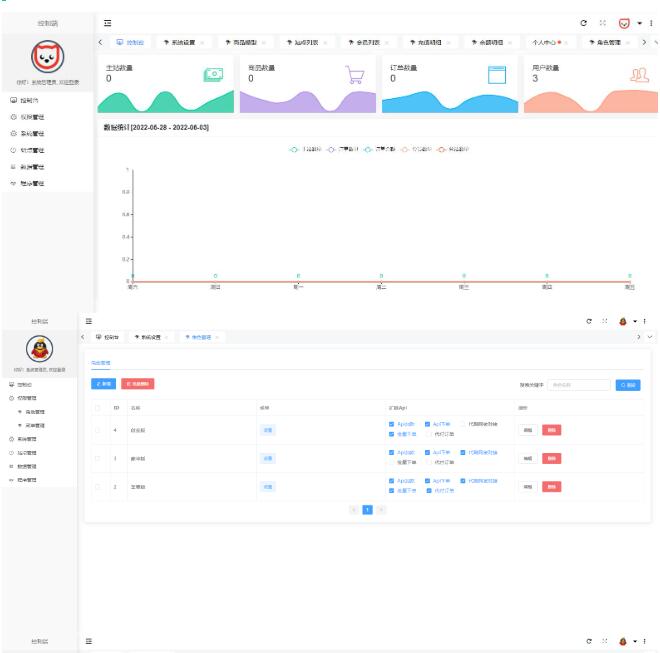
Task: Click the role name search input field
Action: pyautogui.click(x=578, y=384)
